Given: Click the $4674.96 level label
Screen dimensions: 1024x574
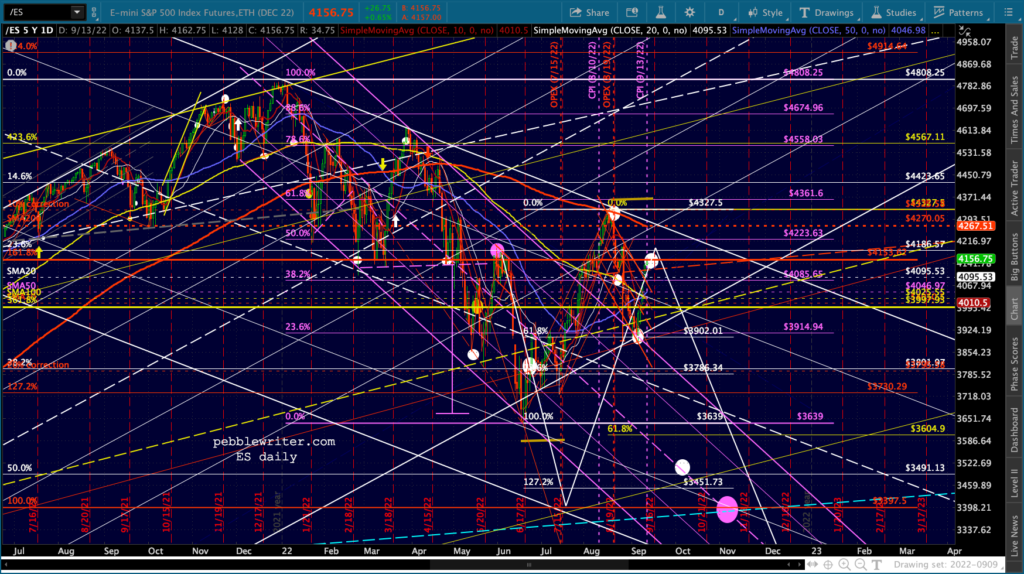Looking at the screenshot, I should tap(803, 108).
